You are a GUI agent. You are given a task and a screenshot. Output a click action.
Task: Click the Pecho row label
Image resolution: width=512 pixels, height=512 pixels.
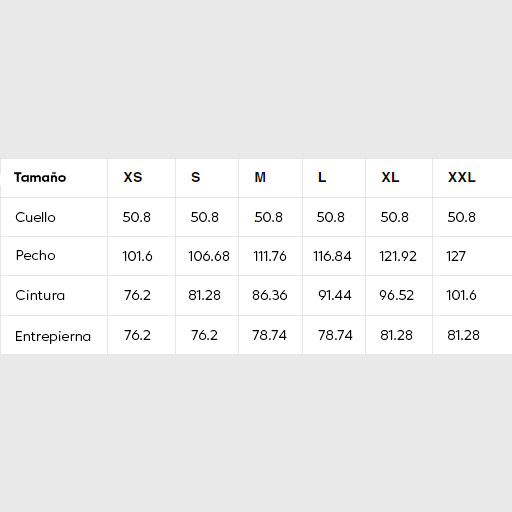tap(35, 256)
